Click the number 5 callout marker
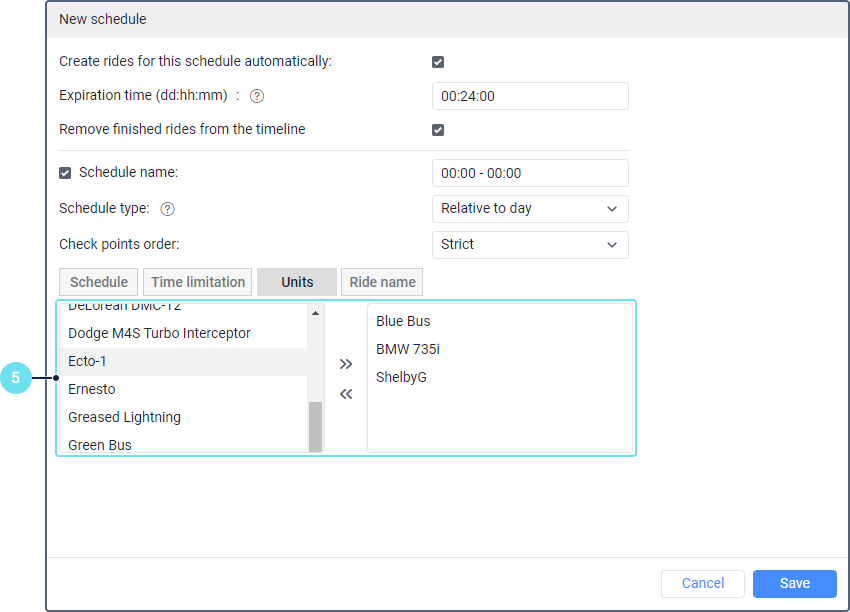The height and width of the screenshot is (612, 850). (17, 378)
